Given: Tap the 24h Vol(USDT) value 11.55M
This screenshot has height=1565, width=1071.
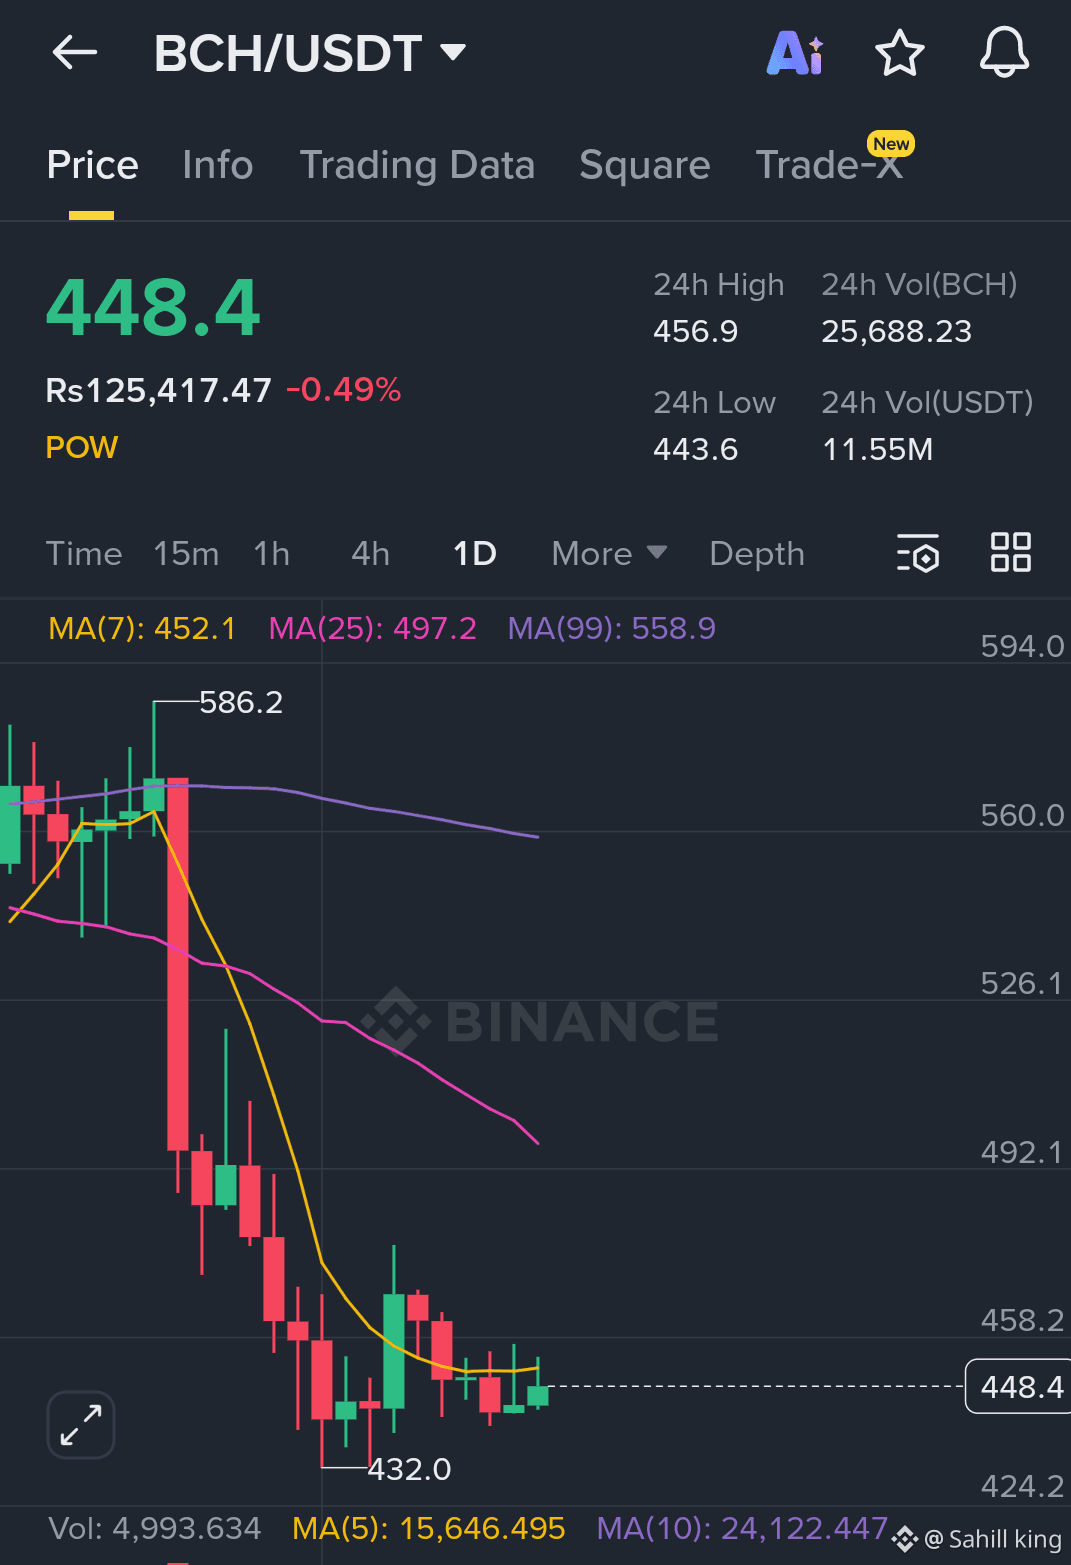Looking at the screenshot, I should pyautogui.click(x=878, y=449).
